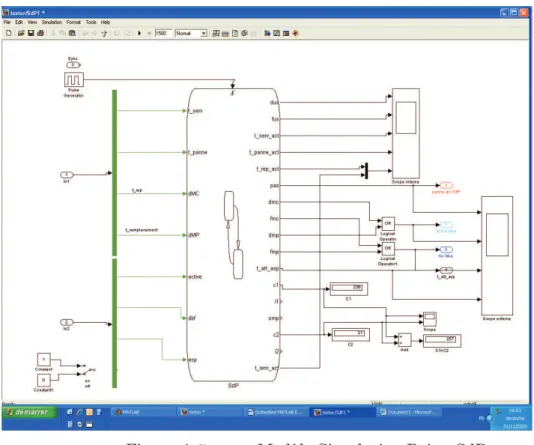Viewport: 534px width, 445px height.
Task: Click the dMP input label on chart
Action: [x=193, y=235]
